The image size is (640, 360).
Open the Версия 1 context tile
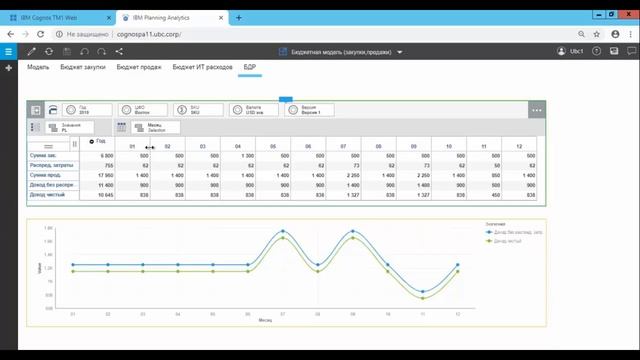click(309, 110)
